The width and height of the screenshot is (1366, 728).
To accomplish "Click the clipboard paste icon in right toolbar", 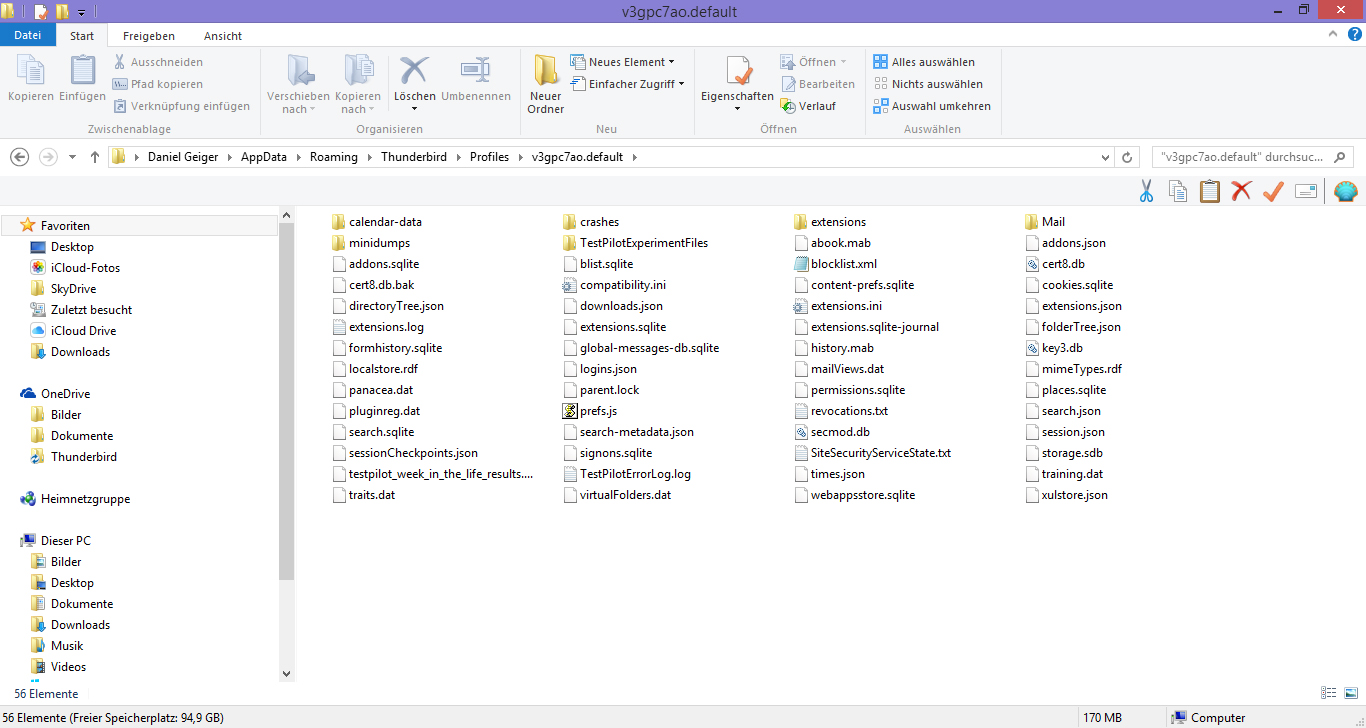I will pos(1210,191).
